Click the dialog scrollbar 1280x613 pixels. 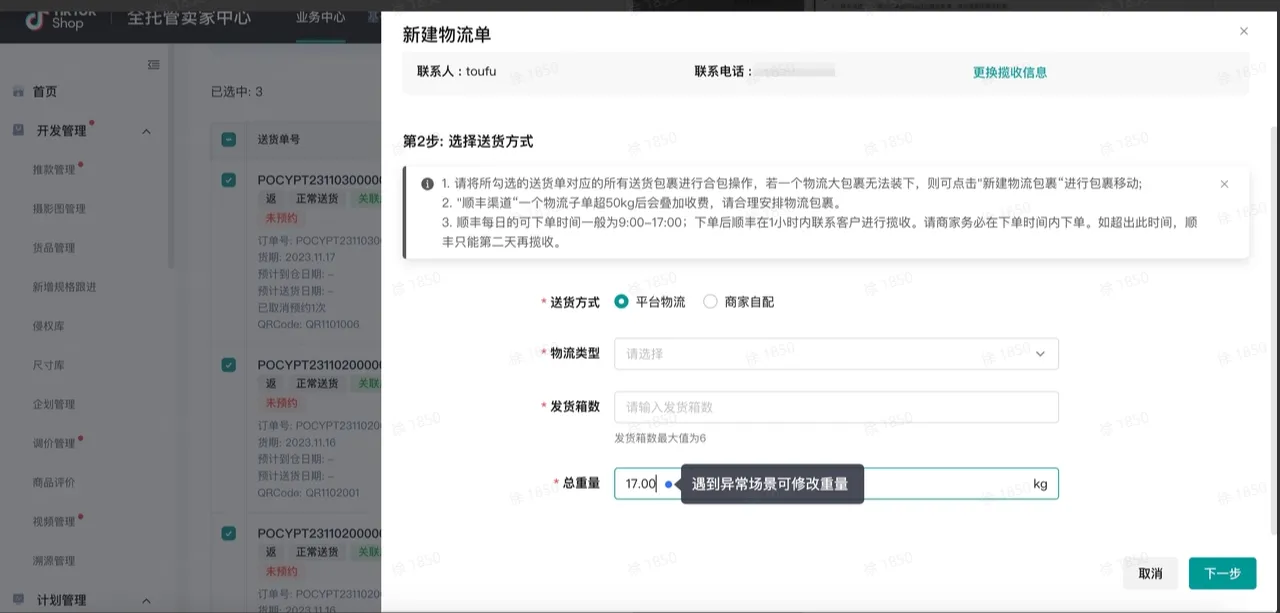pyautogui.click(x=1274, y=330)
